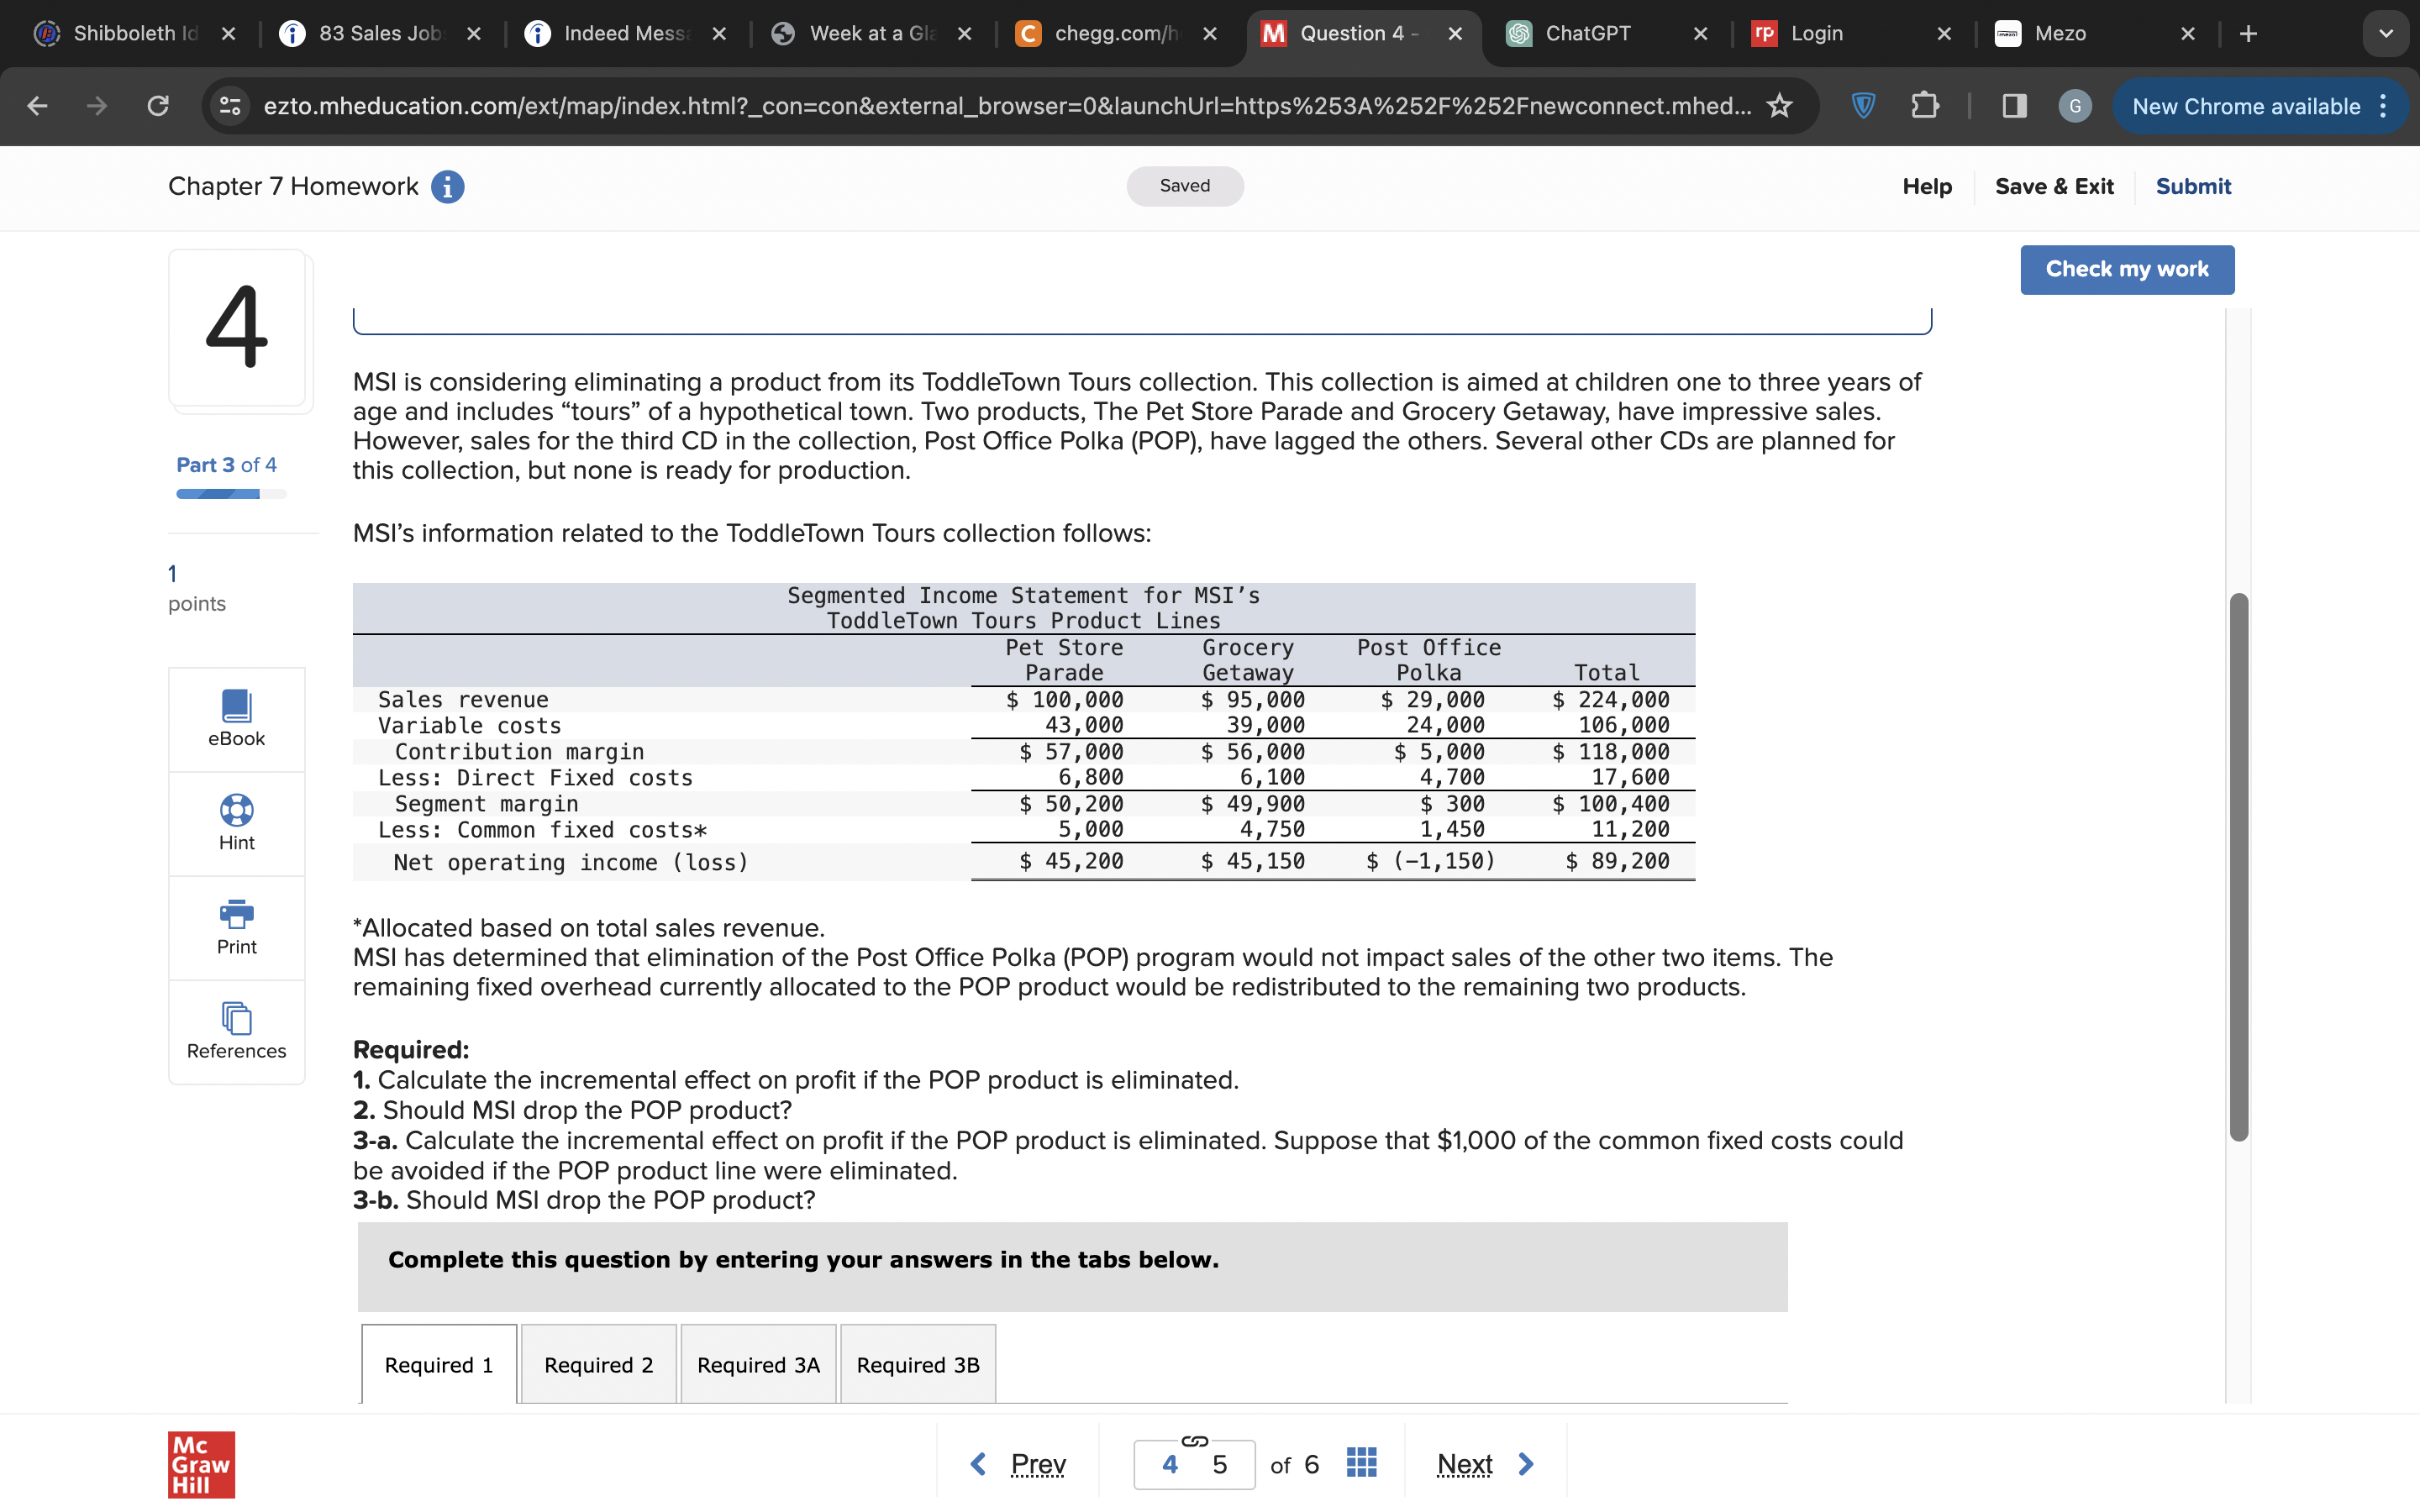This screenshot has height=1512, width=2420.
Task: Switch to the Required 2 tab
Action: [x=598, y=1364]
